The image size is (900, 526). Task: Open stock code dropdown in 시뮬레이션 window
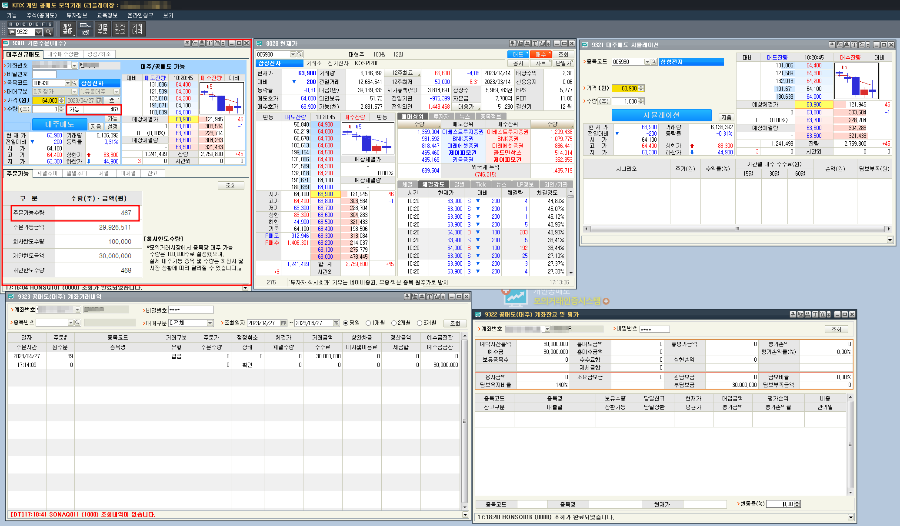click(x=647, y=61)
